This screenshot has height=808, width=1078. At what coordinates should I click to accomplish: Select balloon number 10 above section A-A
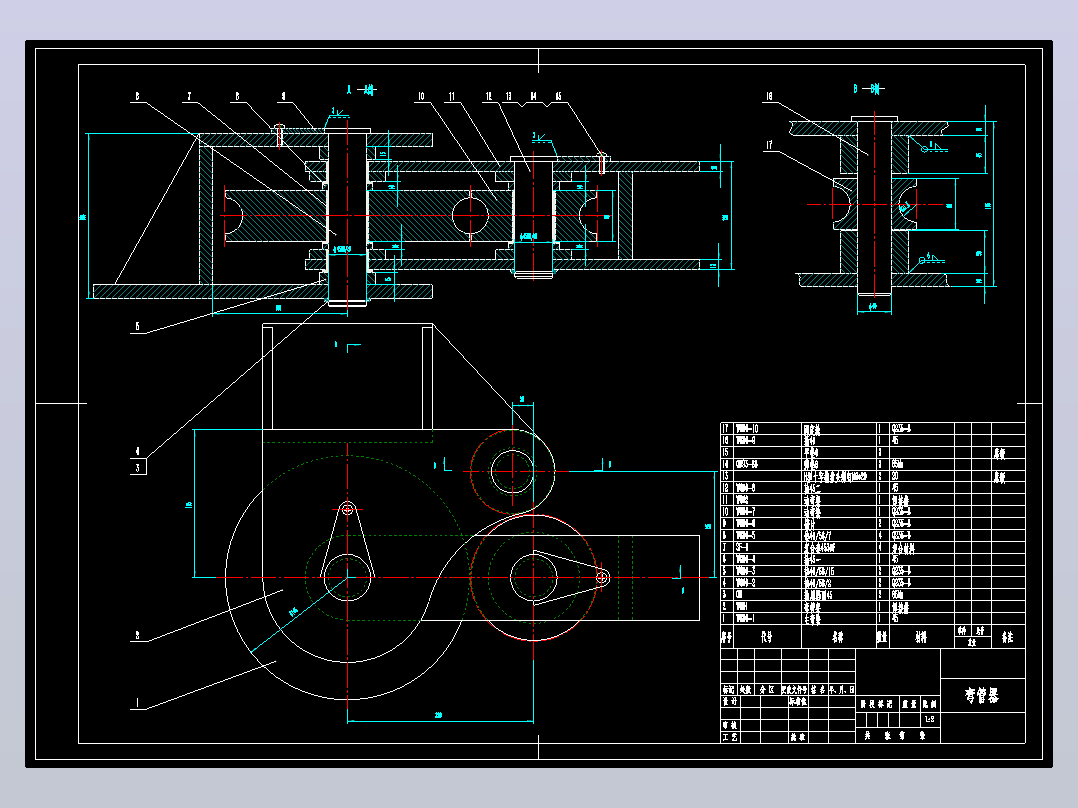[x=420, y=97]
